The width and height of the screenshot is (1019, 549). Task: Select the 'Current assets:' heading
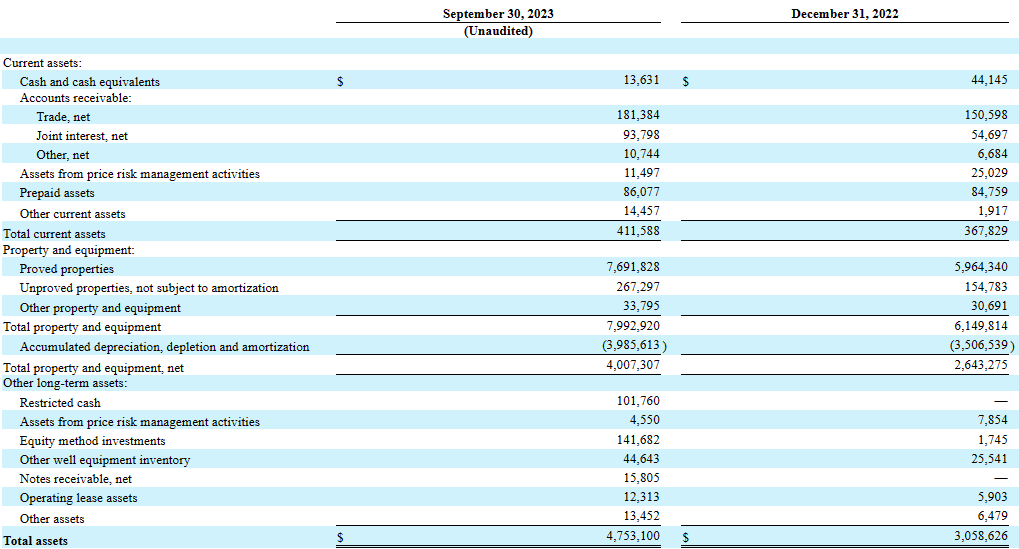tap(42, 63)
